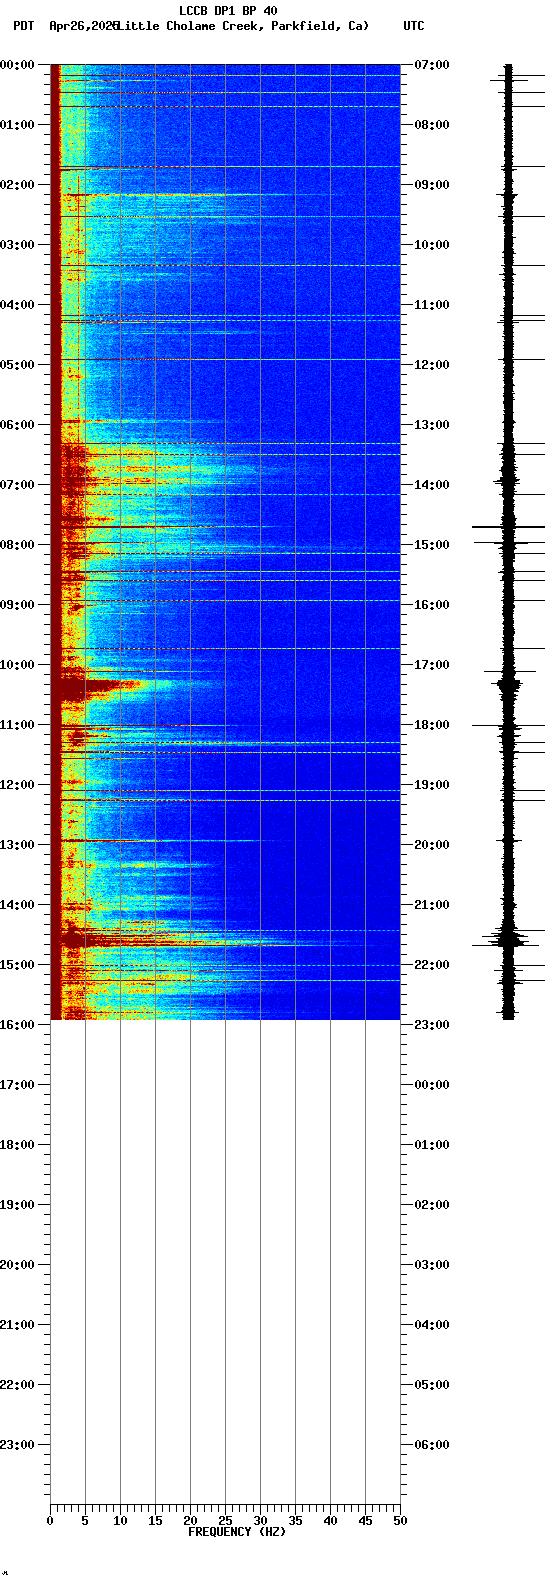The height and width of the screenshot is (1584, 552).
Task: Click the PDT timezone label
Action: [23, 26]
